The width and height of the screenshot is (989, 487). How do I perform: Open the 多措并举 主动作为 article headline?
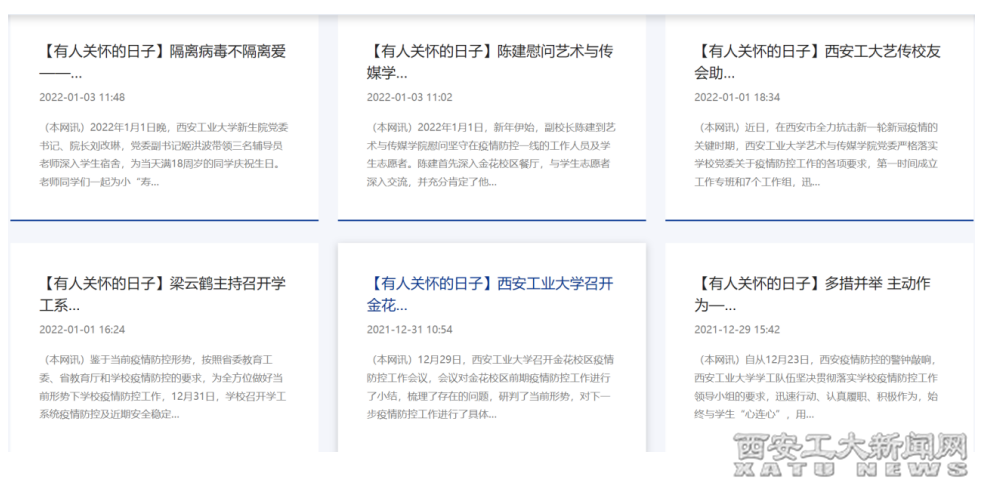point(817,294)
